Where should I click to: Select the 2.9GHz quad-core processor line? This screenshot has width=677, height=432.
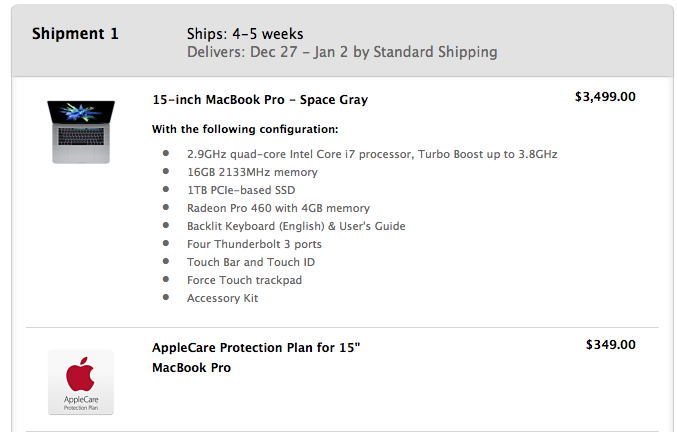[x=372, y=154]
